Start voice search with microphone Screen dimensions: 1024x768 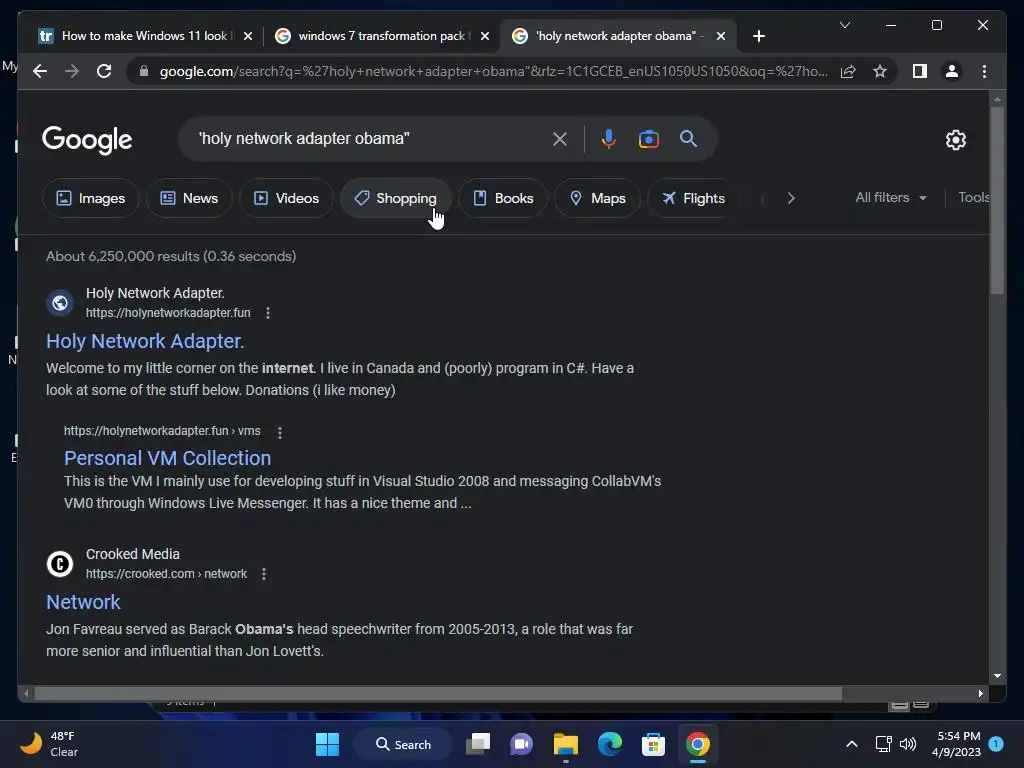609,139
